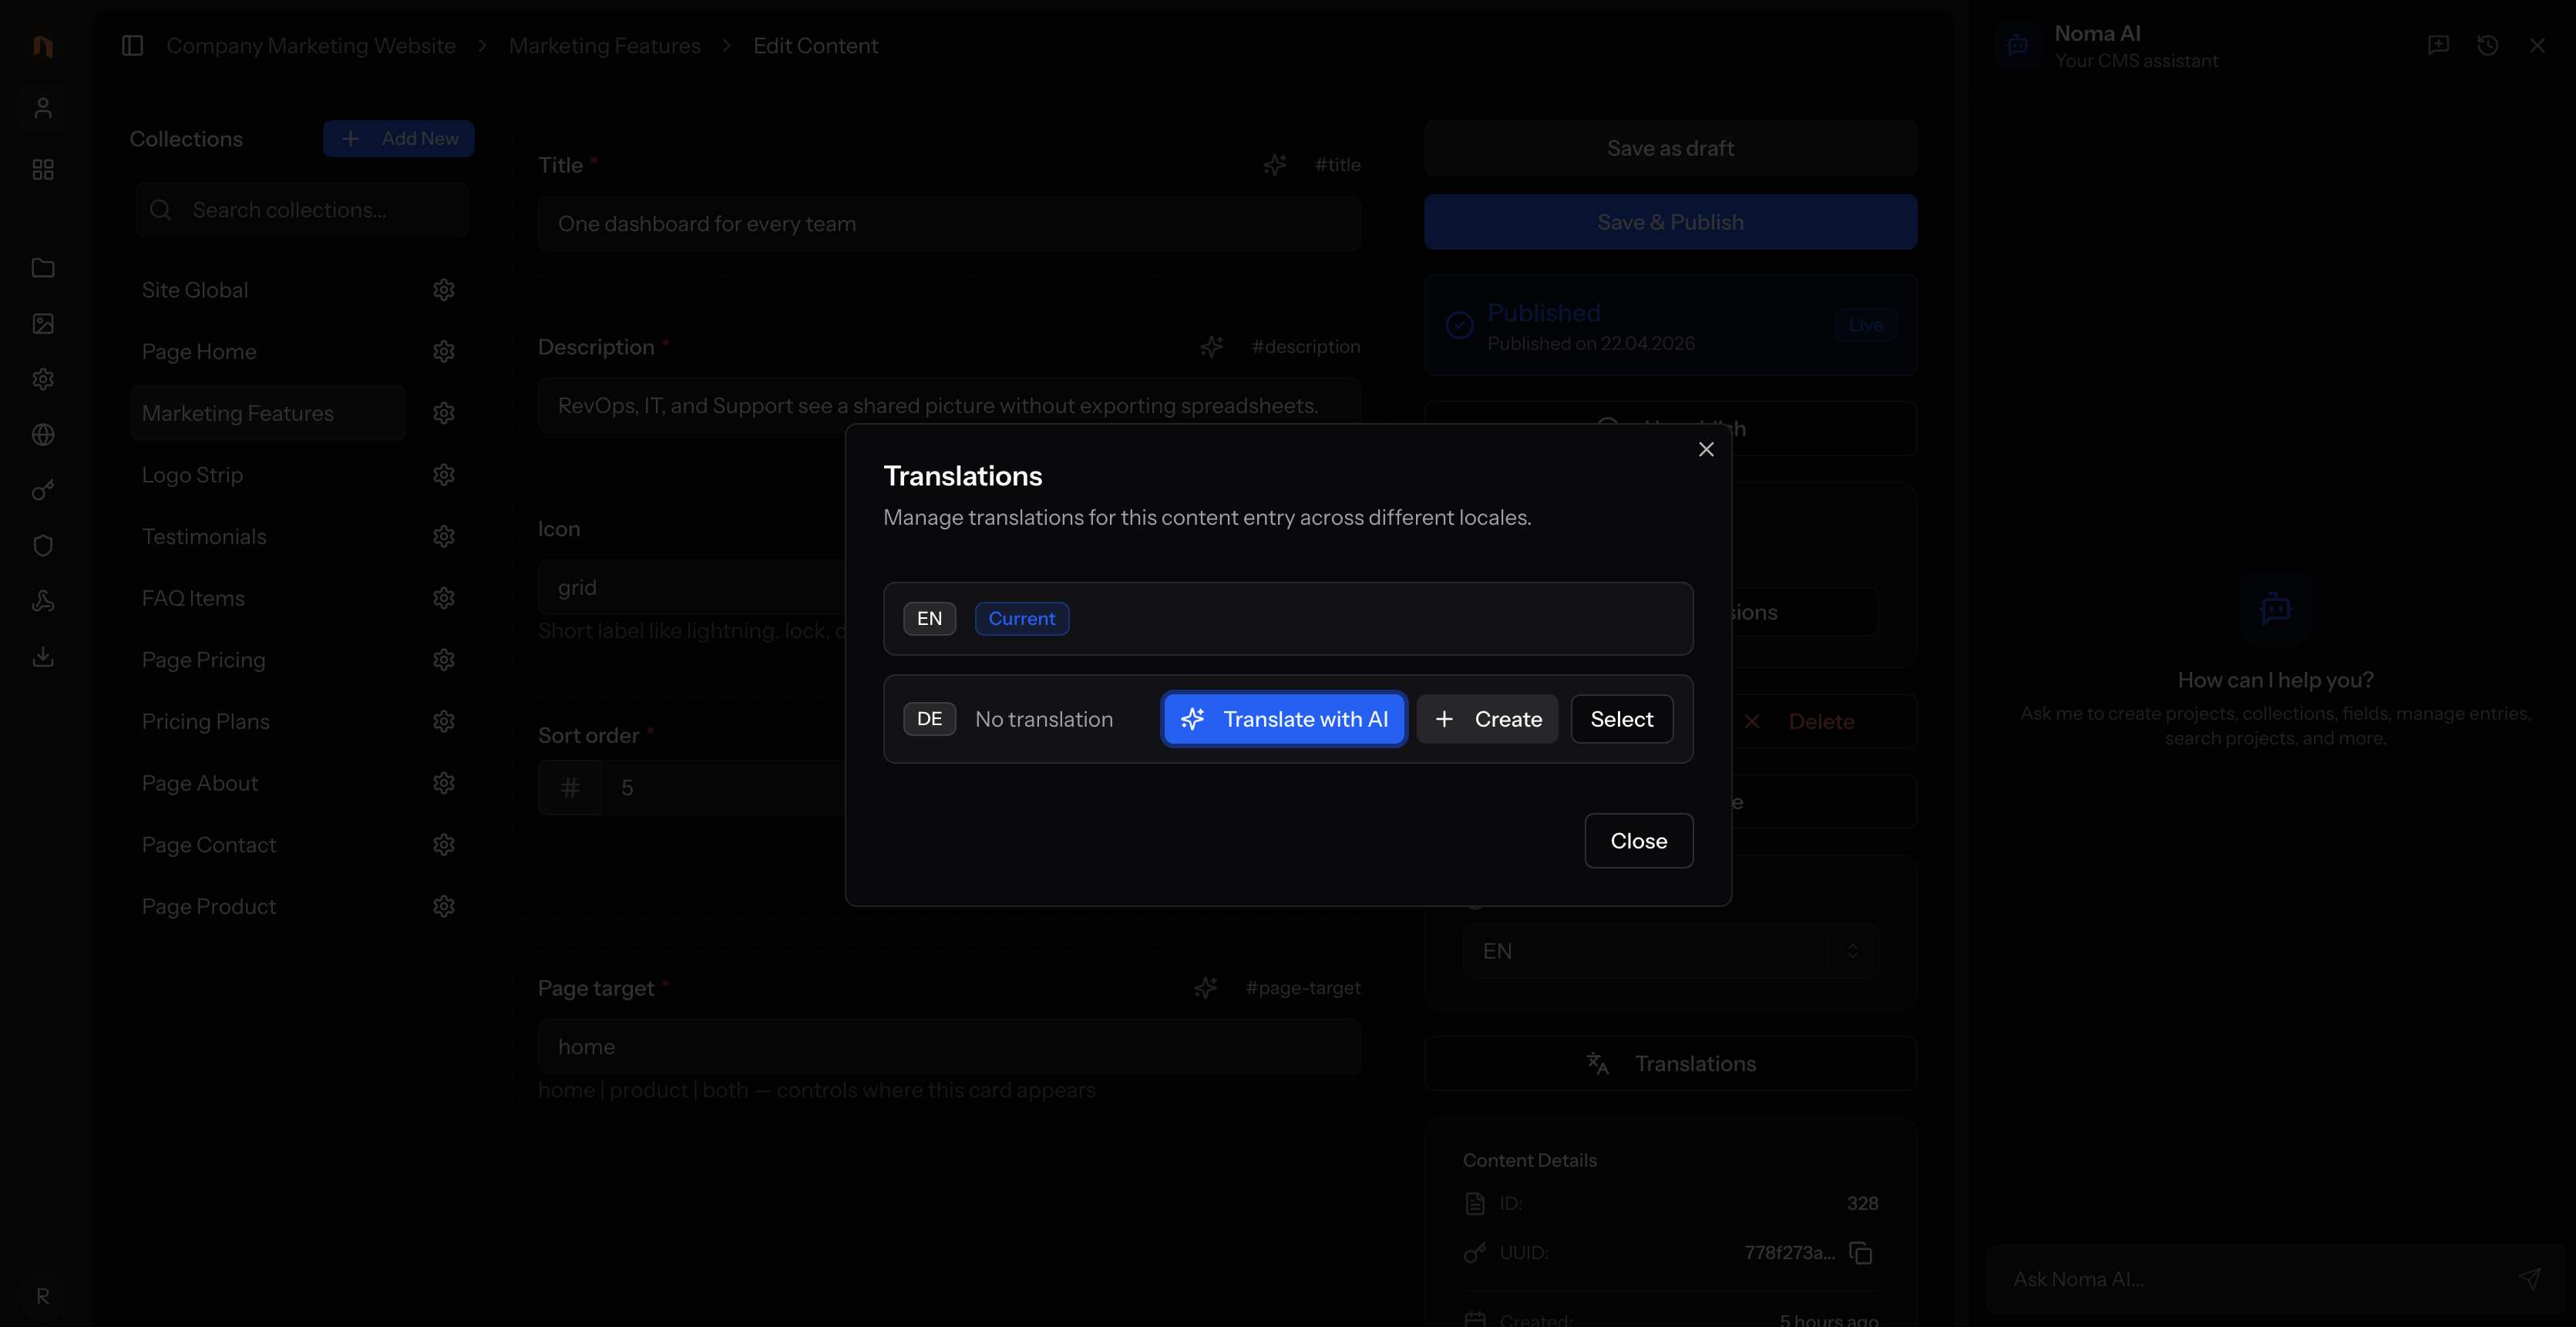This screenshot has height=1327, width=2576.
Task: Open settings gear for Site Global collection
Action: pyautogui.click(x=444, y=290)
